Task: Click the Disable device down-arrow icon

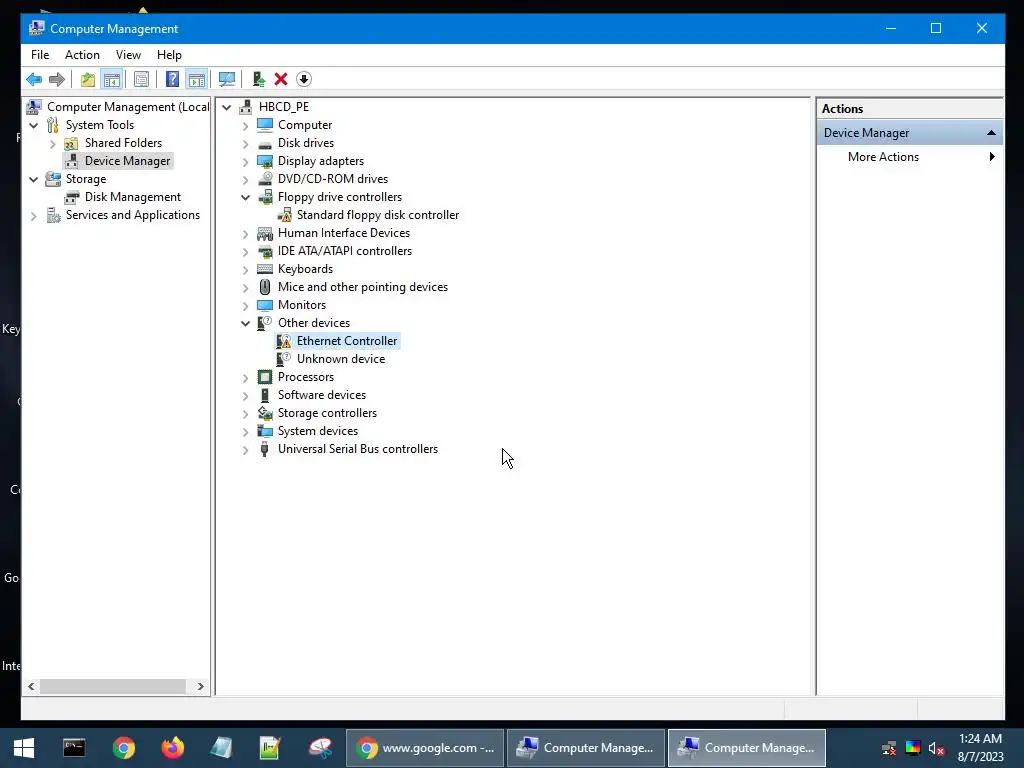Action: click(304, 80)
